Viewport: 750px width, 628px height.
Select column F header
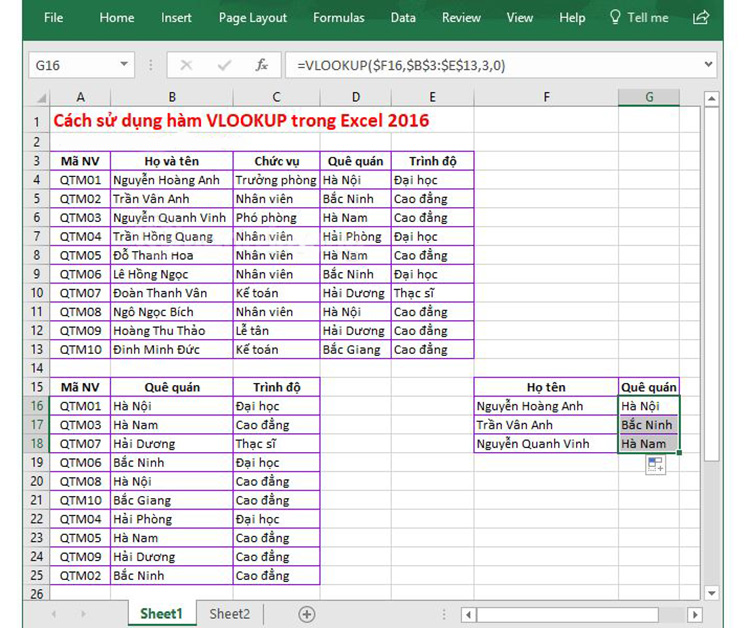(x=546, y=98)
